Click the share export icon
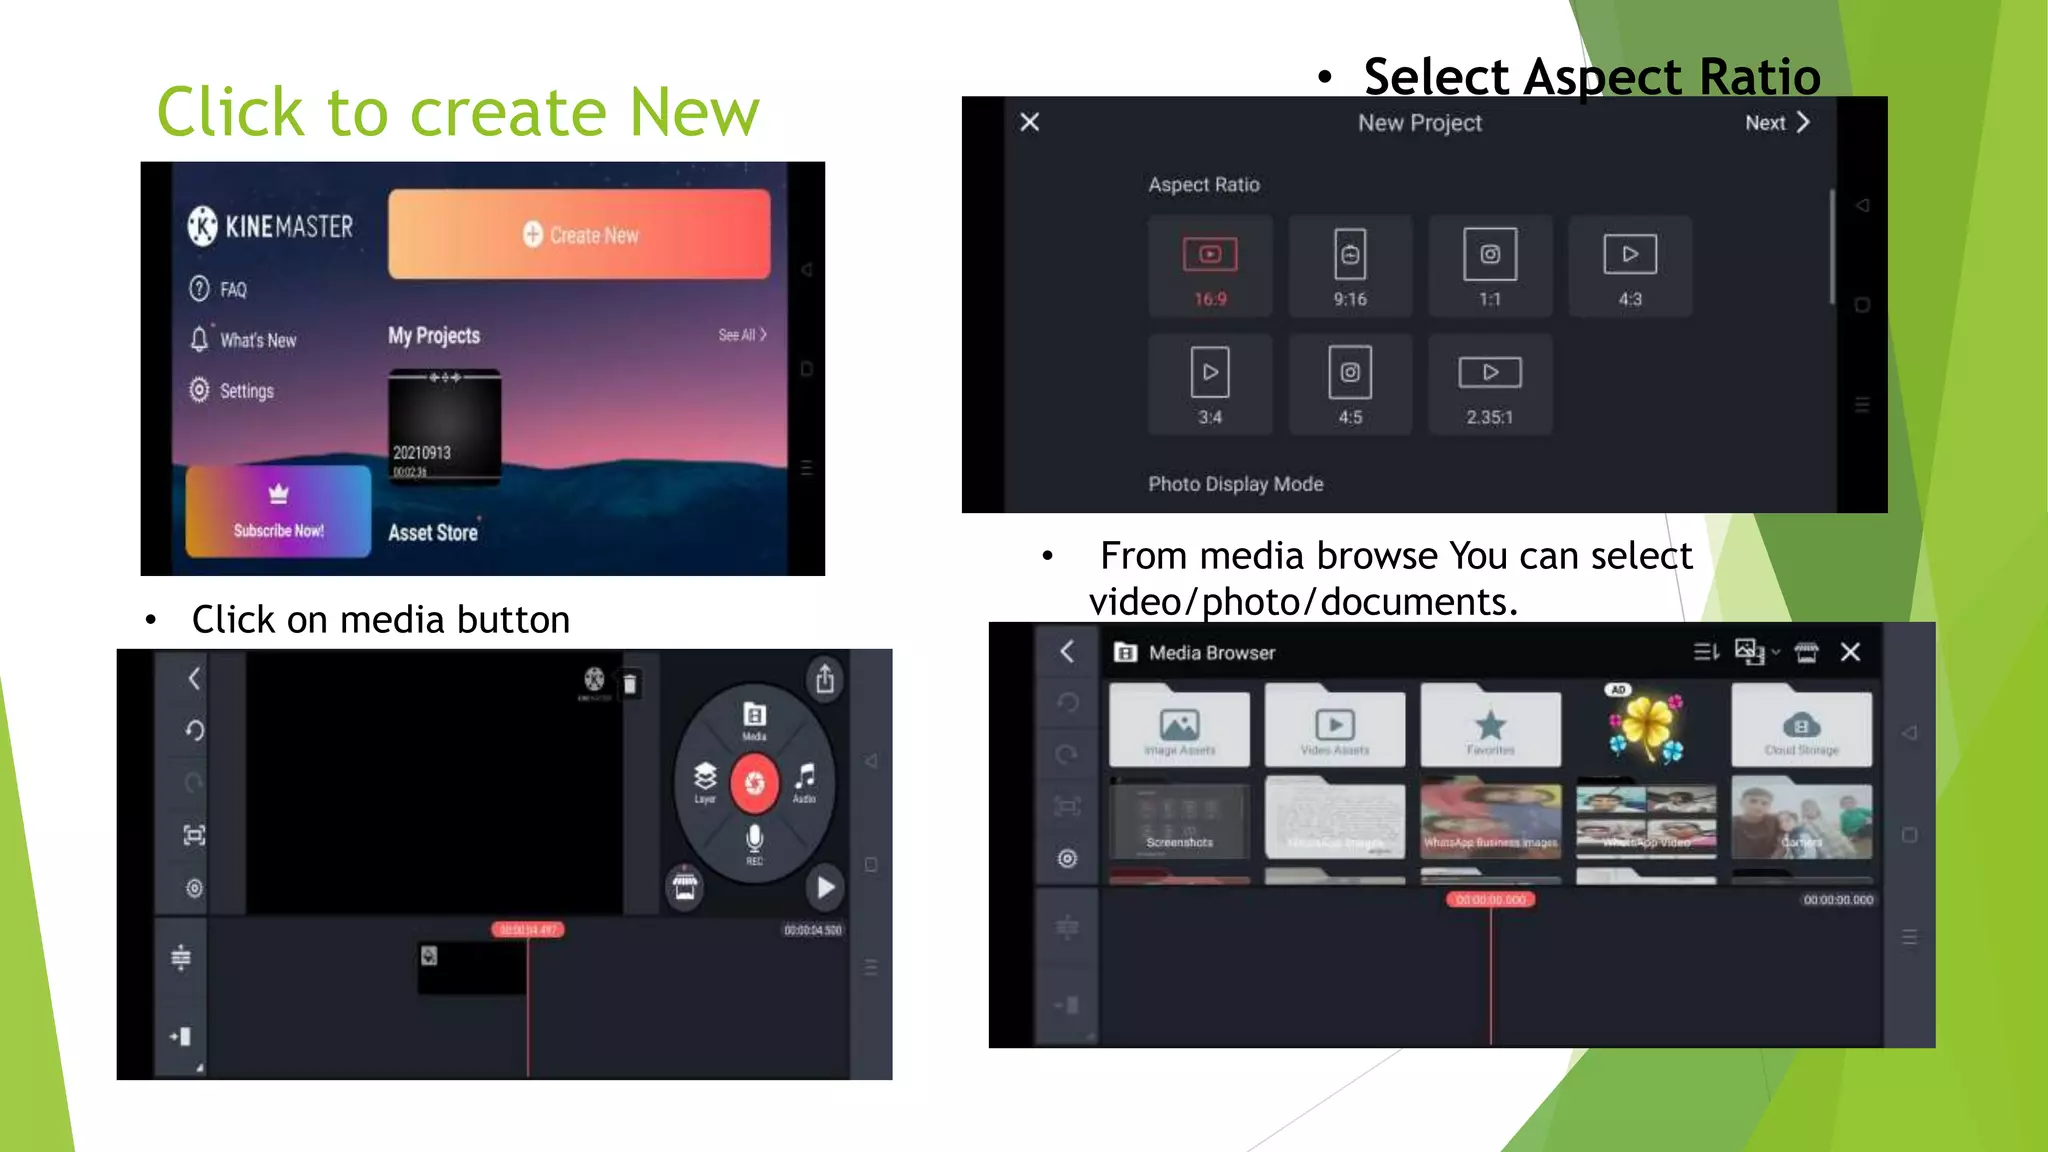 pos(825,680)
